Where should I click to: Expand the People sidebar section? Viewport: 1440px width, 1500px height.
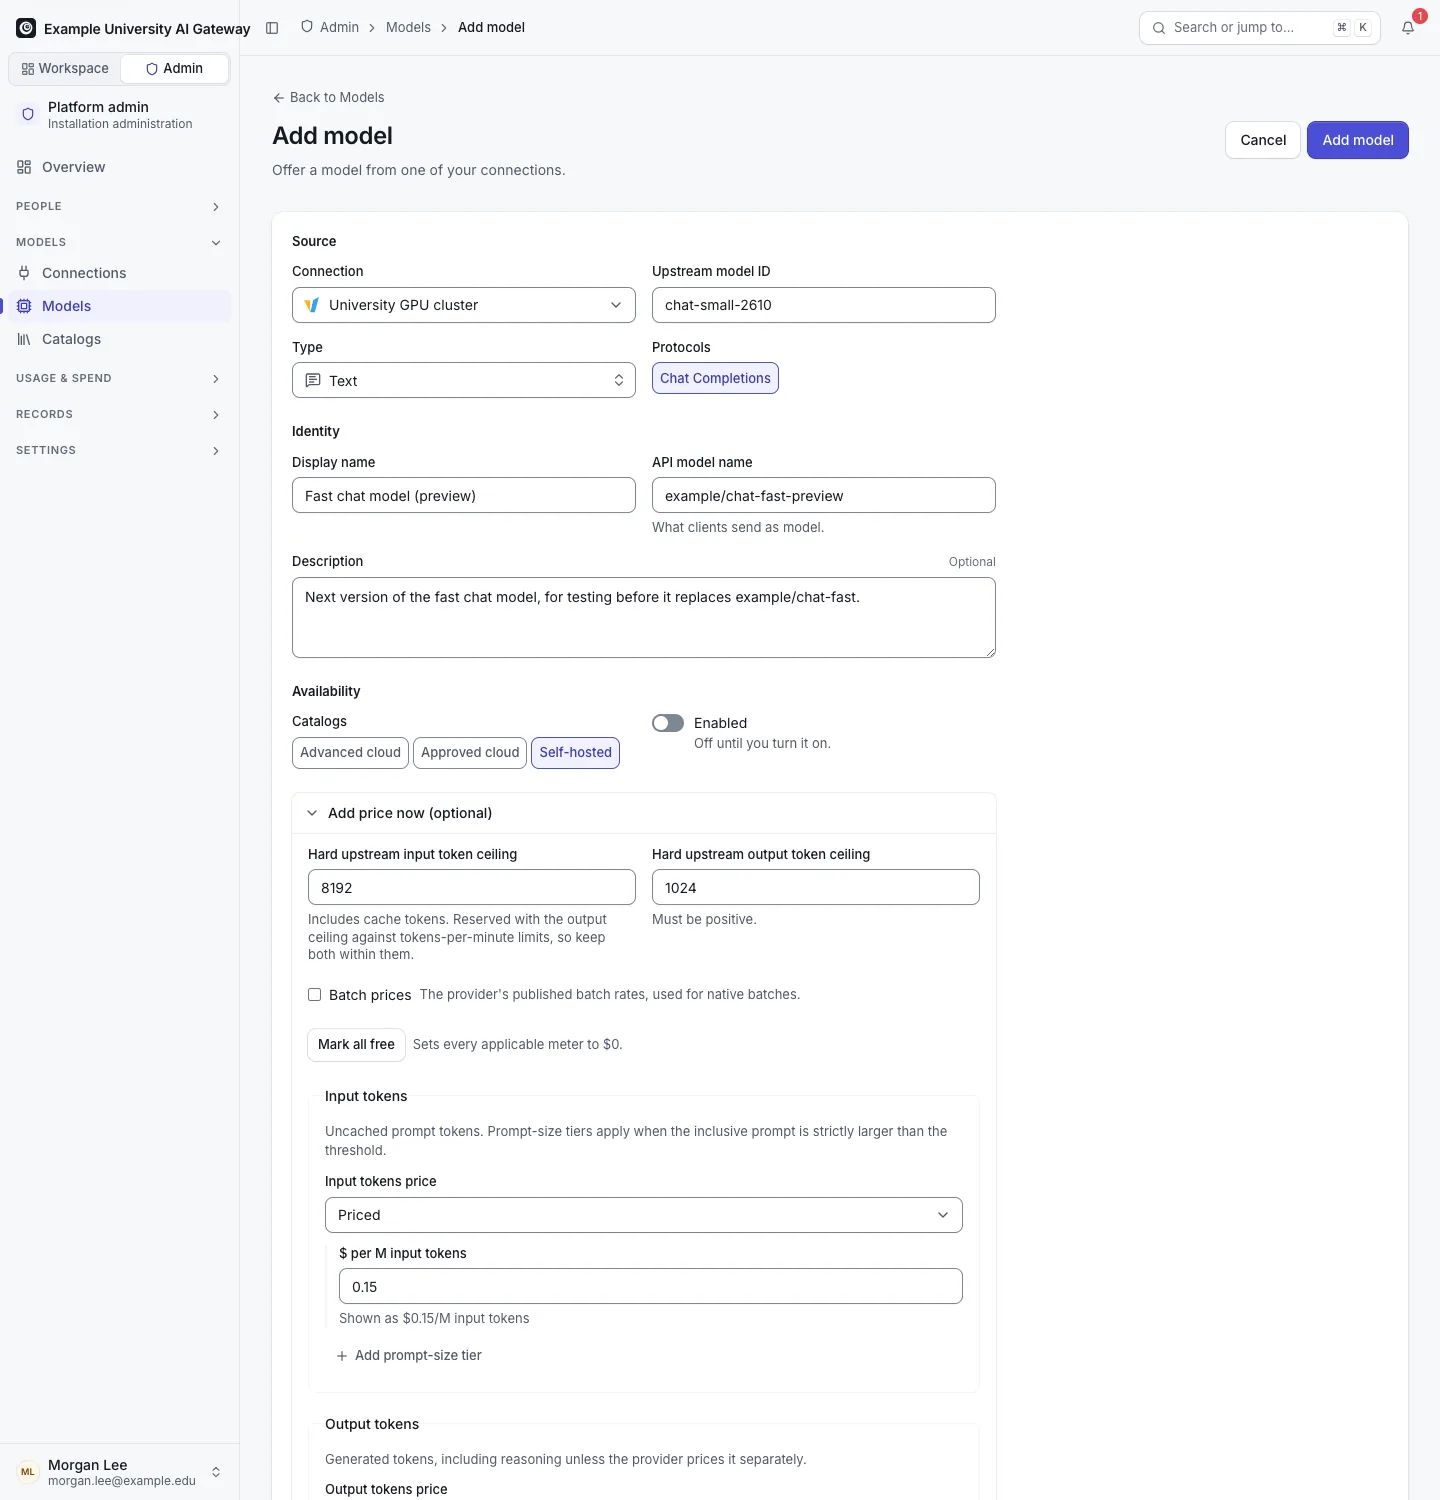119,206
